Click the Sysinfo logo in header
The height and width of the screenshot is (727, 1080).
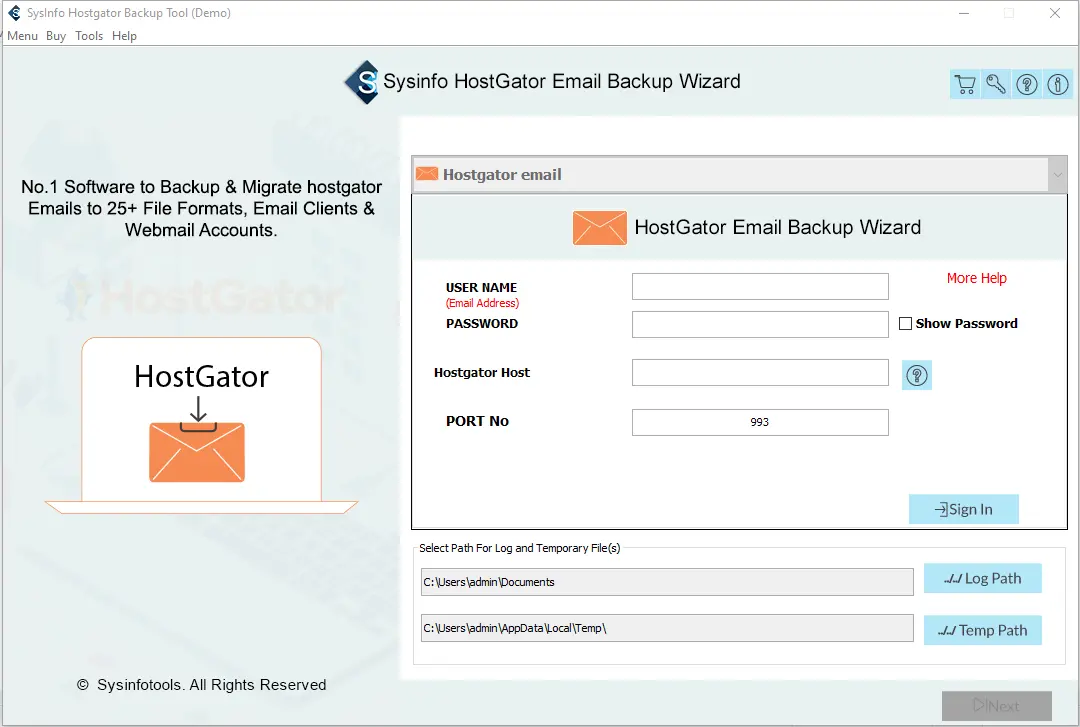pyautogui.click(x=362, y=82)
